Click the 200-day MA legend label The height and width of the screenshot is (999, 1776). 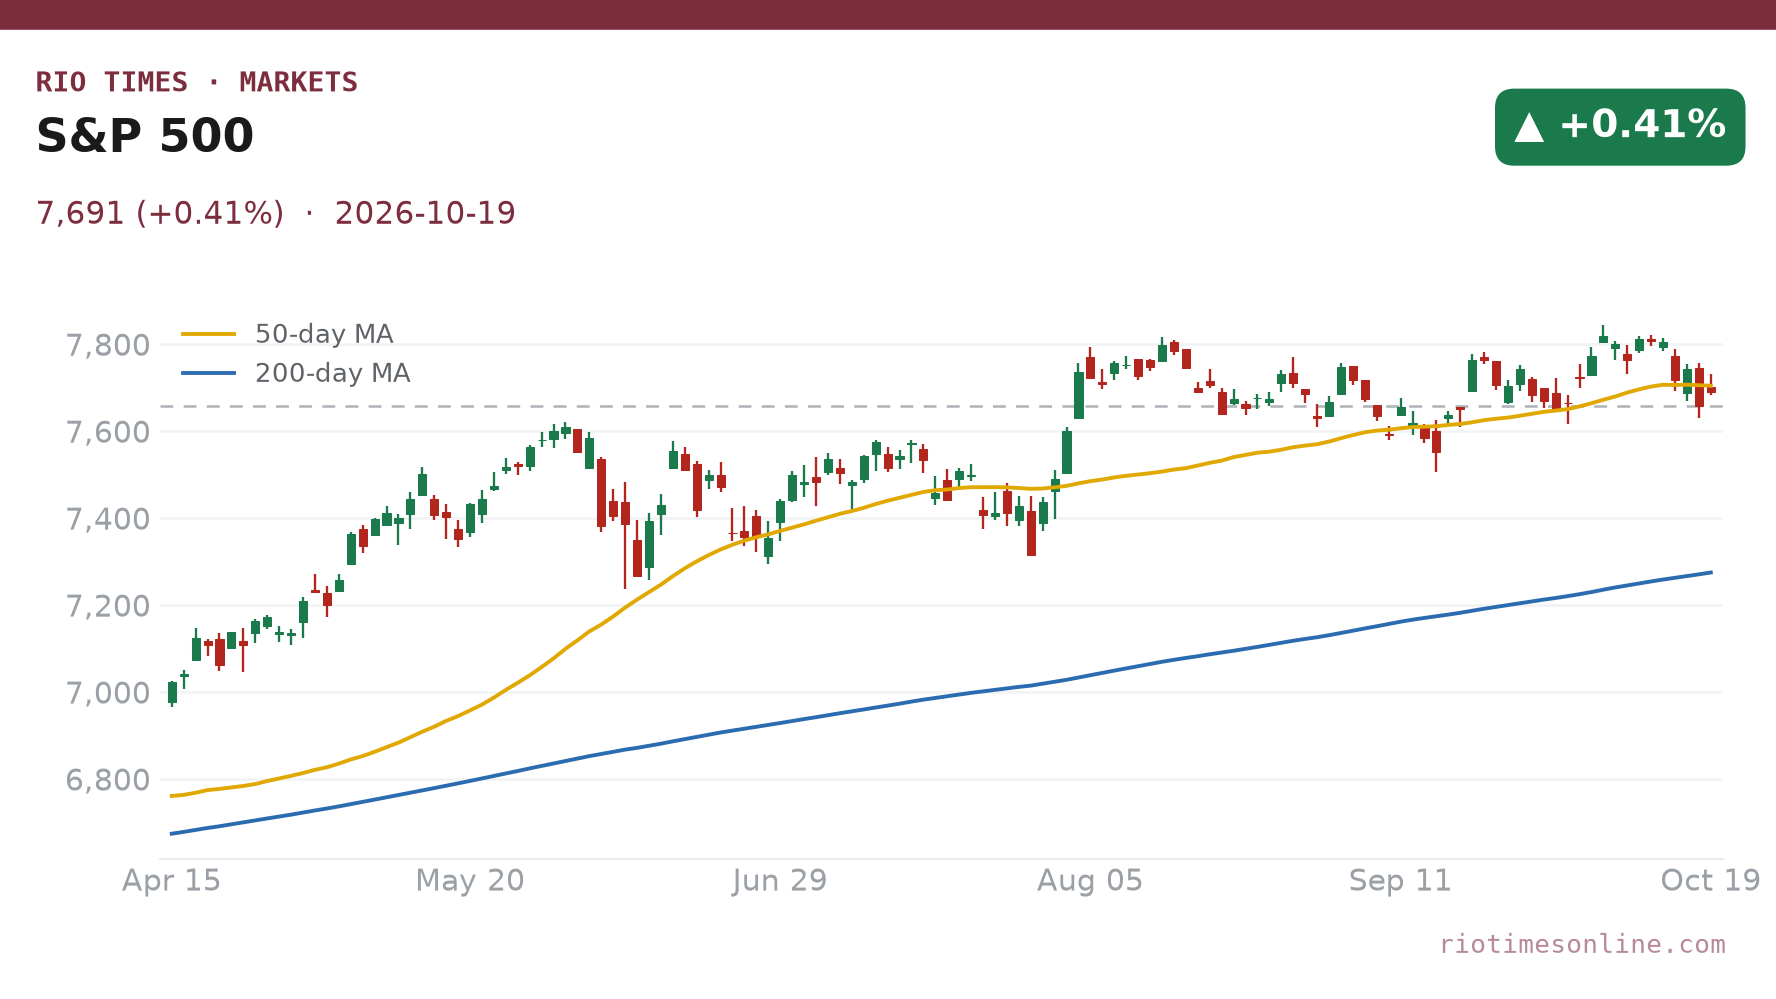(x=332, y=373)
